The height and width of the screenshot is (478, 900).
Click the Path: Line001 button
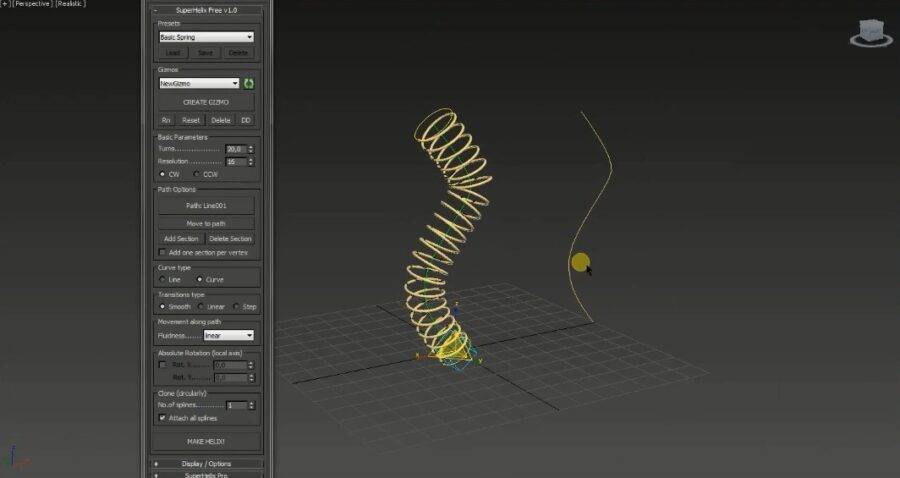pyautogui.click(x=206, y=205)
